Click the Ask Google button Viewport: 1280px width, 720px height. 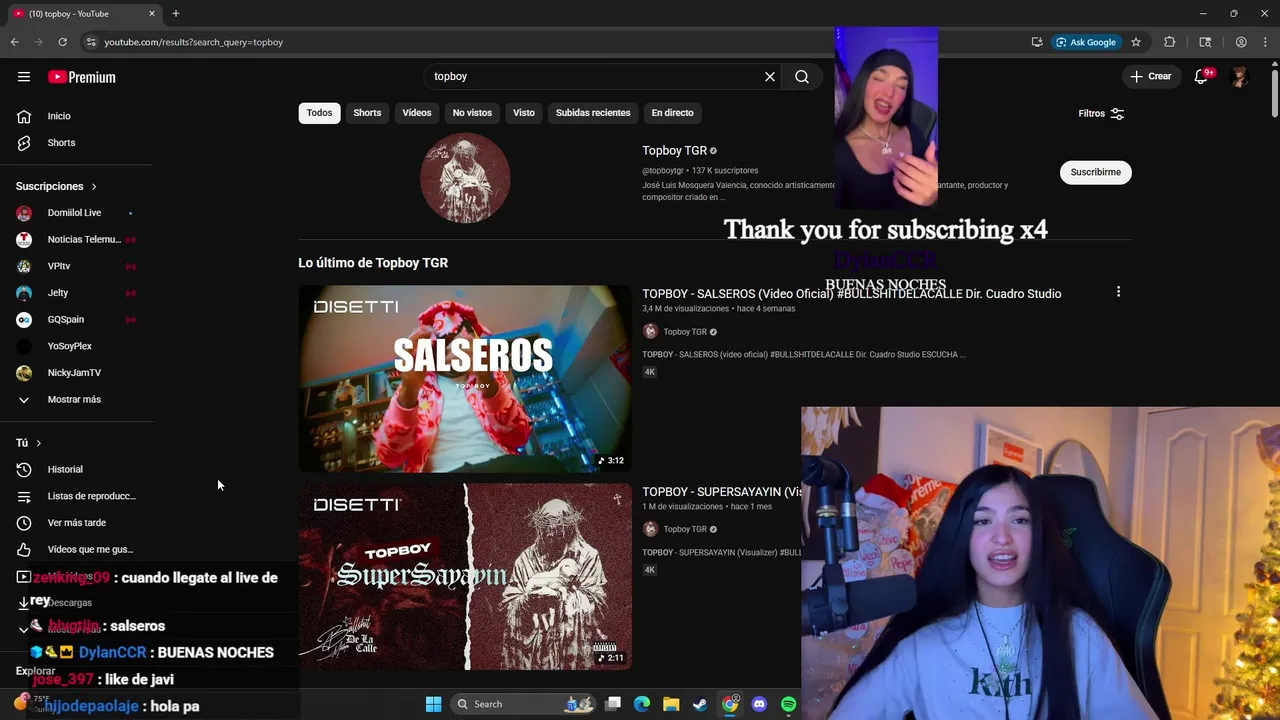(x=1087, y=42)
